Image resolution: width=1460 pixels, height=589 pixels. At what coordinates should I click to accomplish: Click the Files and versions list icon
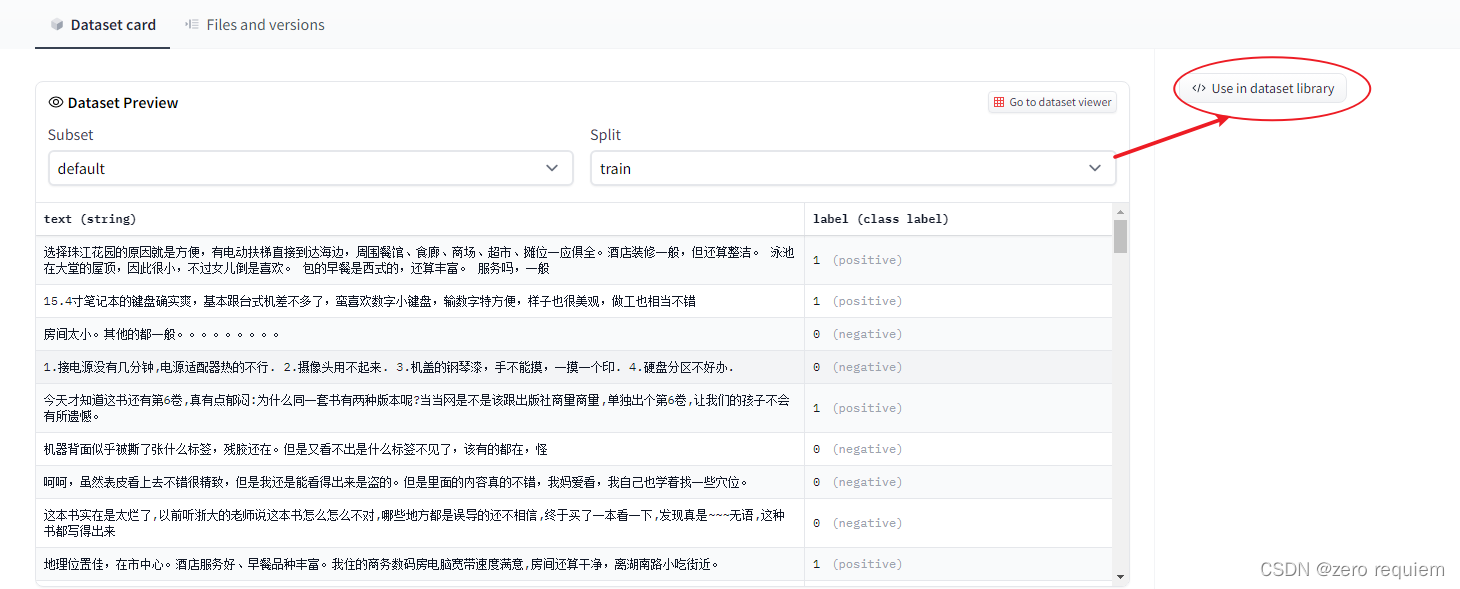tap(192, 25)
